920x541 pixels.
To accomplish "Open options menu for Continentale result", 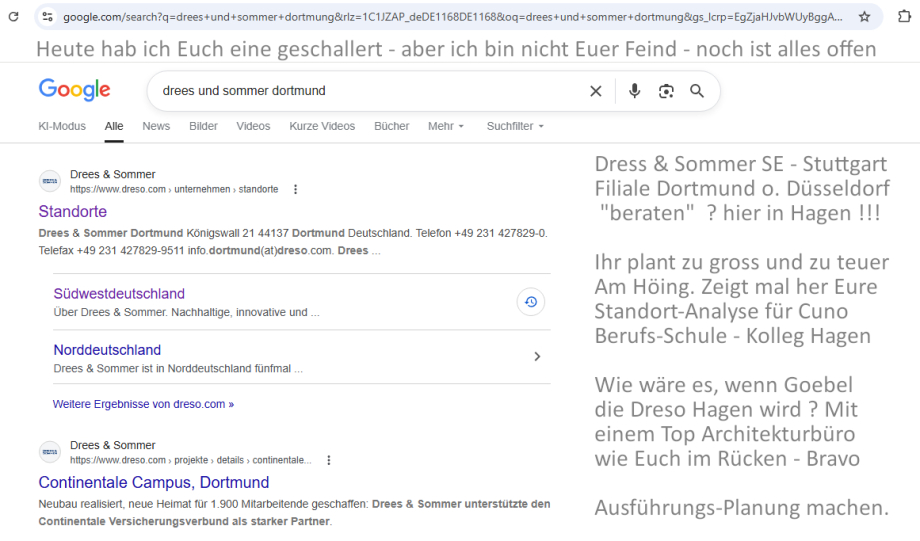I will coord(329,461).
